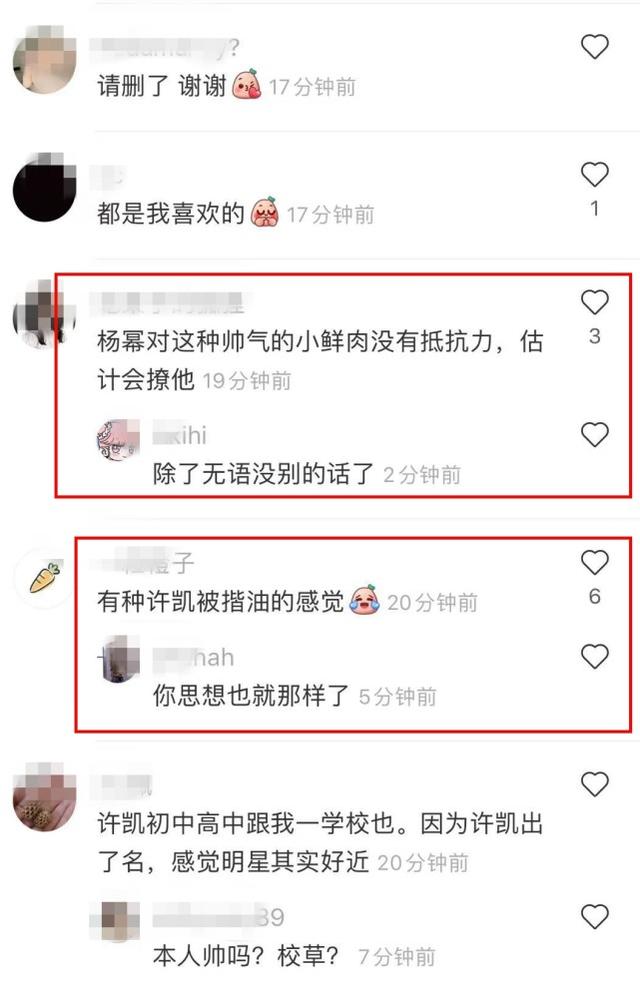Open the pink-haired anime avatar profile
640x986 pixels.
point(118,440)
